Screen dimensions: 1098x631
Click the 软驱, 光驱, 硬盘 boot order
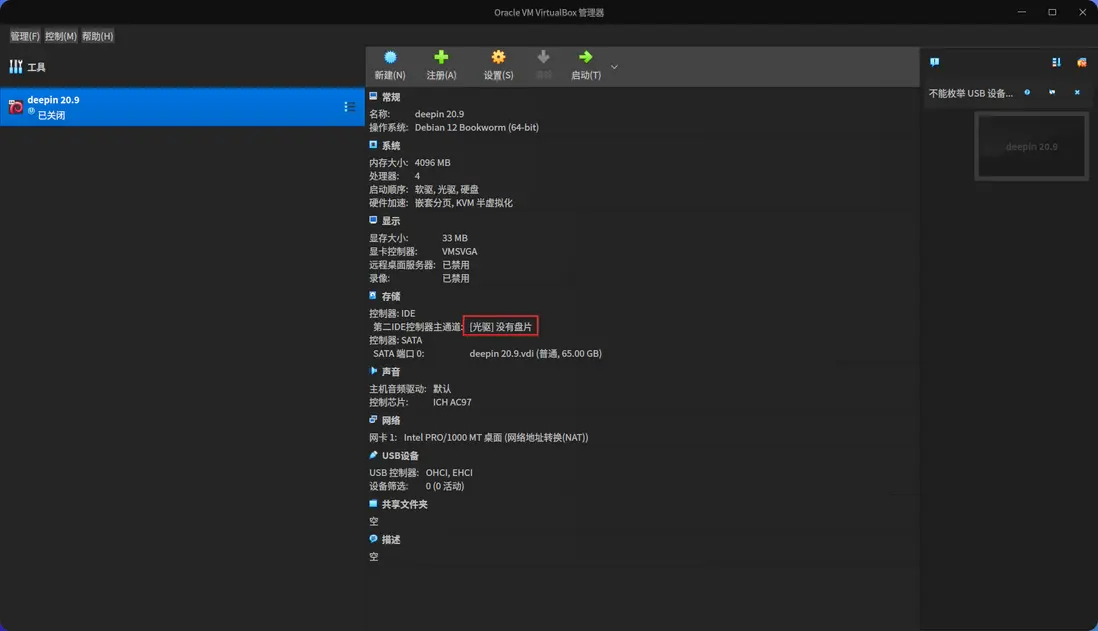pyautogui.click(x=447, y=189)
